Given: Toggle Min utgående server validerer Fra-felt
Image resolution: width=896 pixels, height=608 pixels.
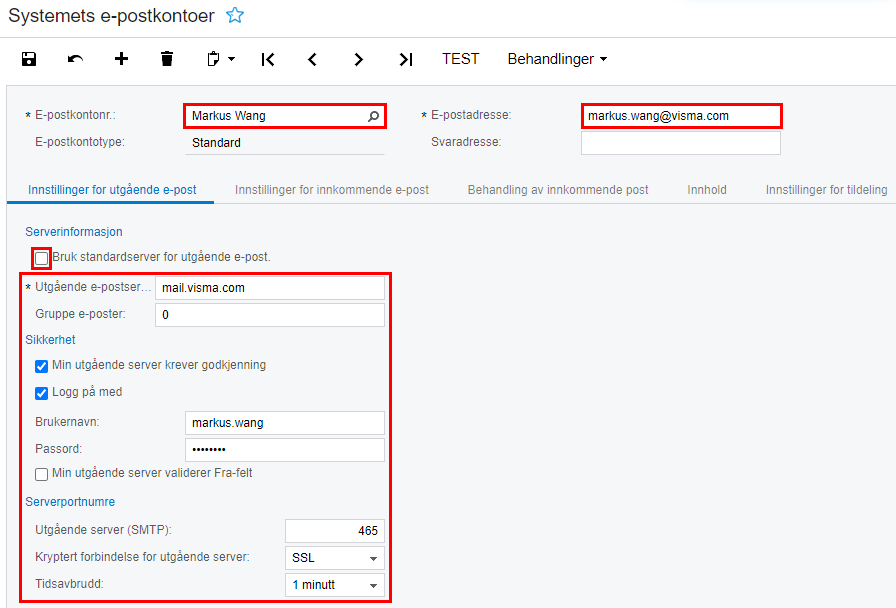Looking at the screenshot, I should (42, 474).
